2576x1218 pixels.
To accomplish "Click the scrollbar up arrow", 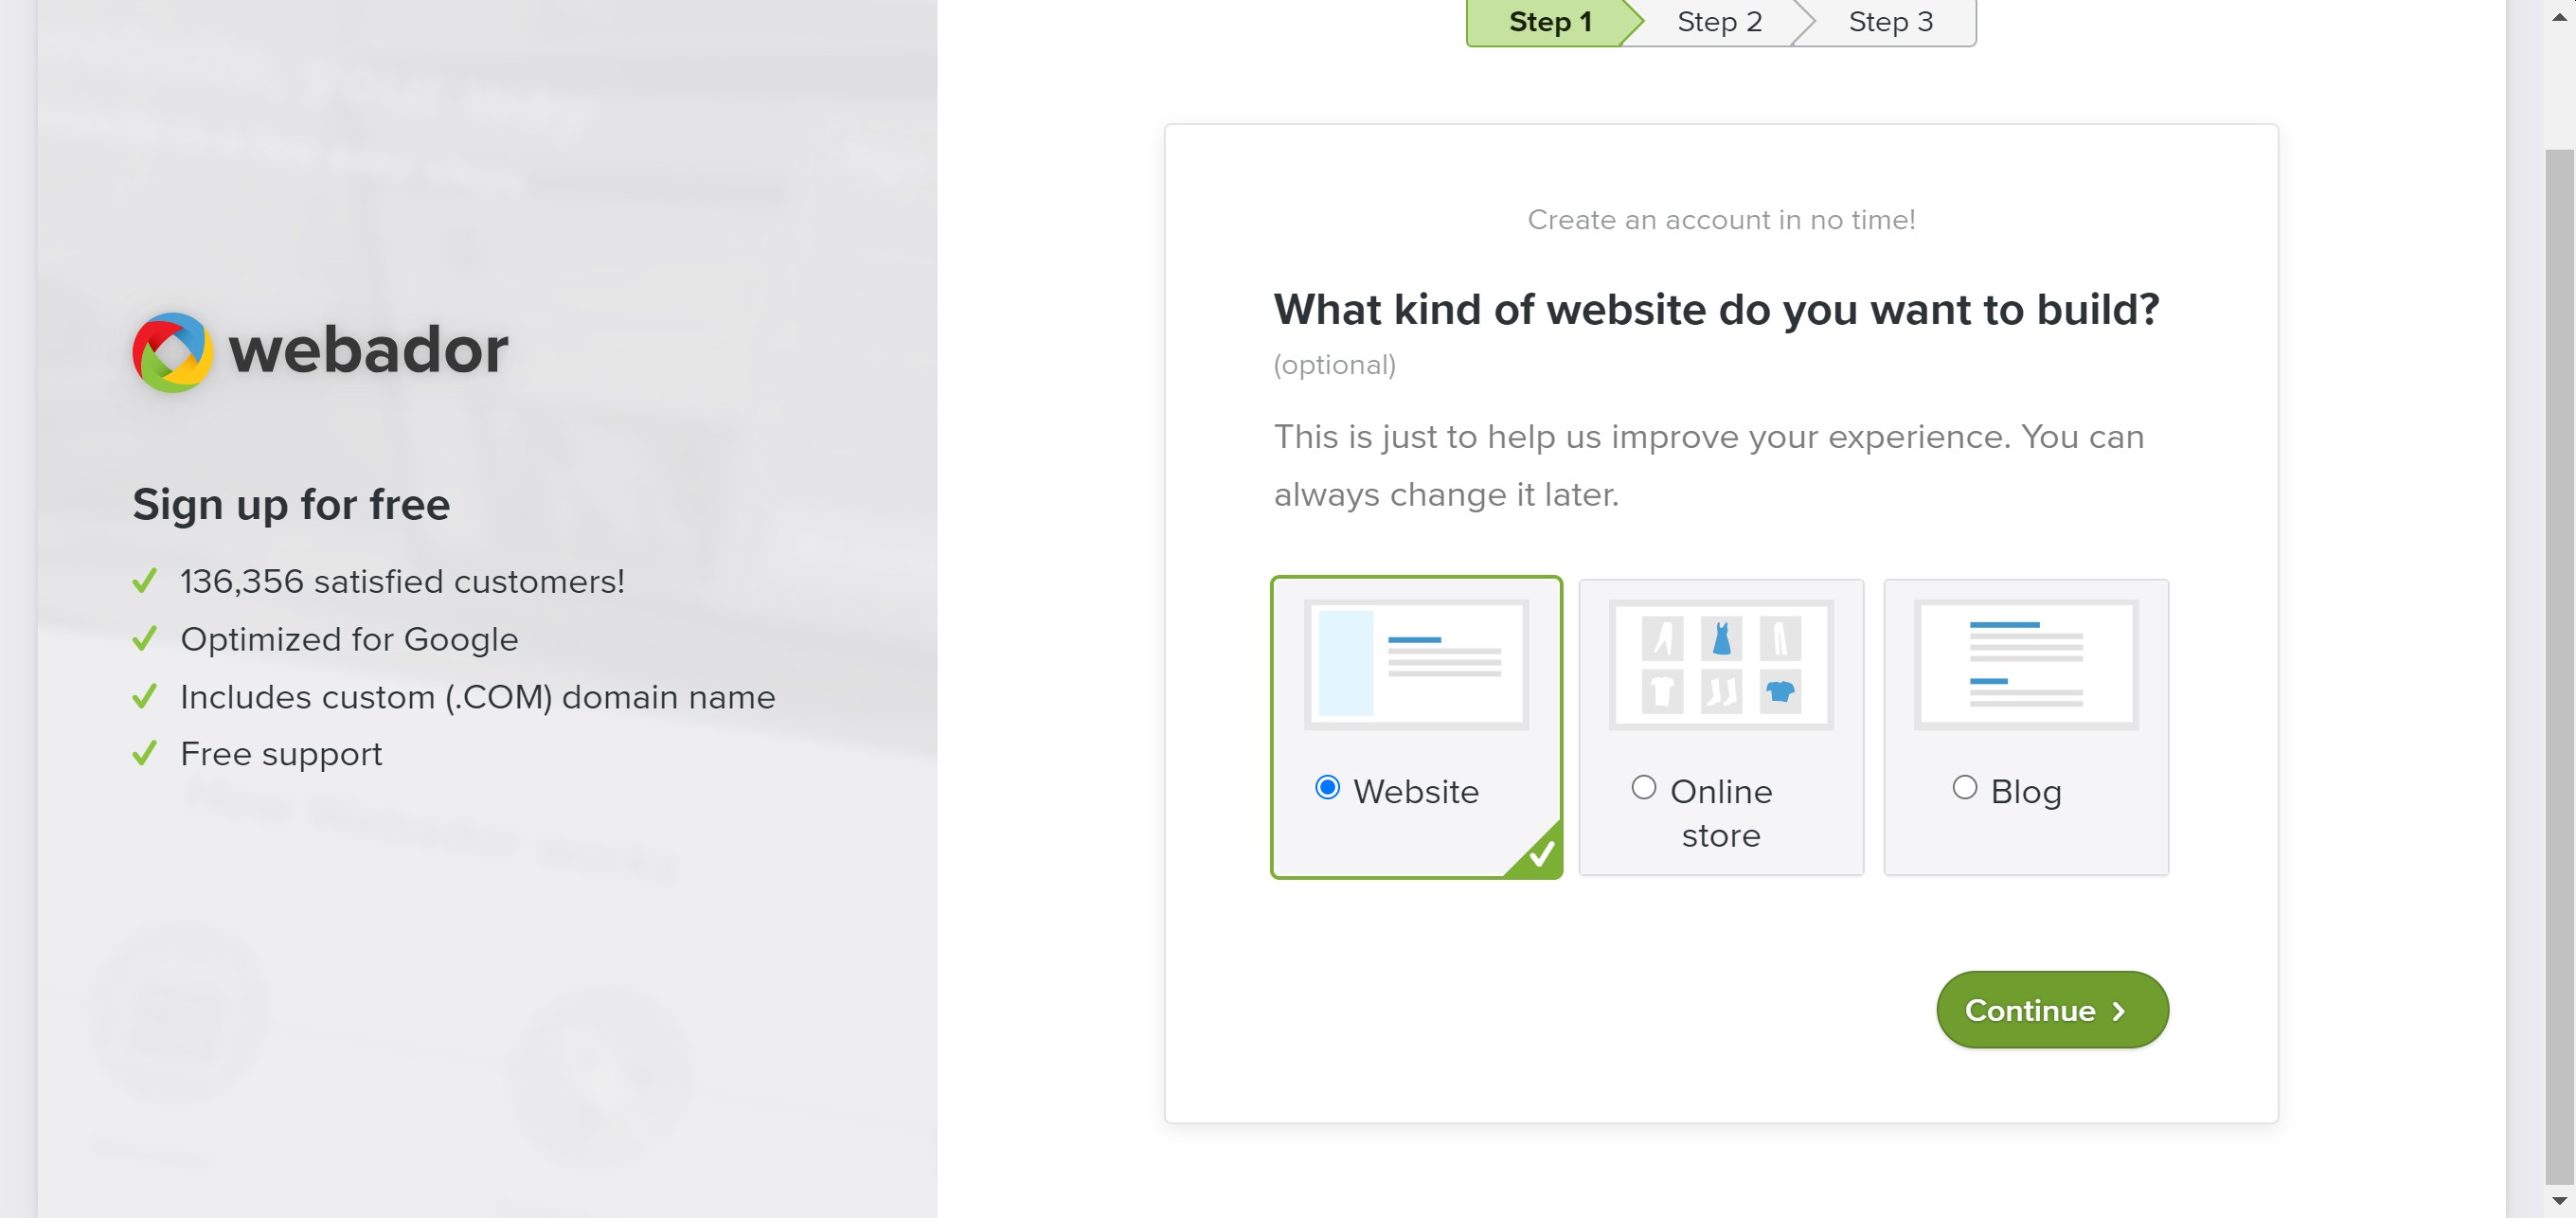I will tap(2559, 17).
